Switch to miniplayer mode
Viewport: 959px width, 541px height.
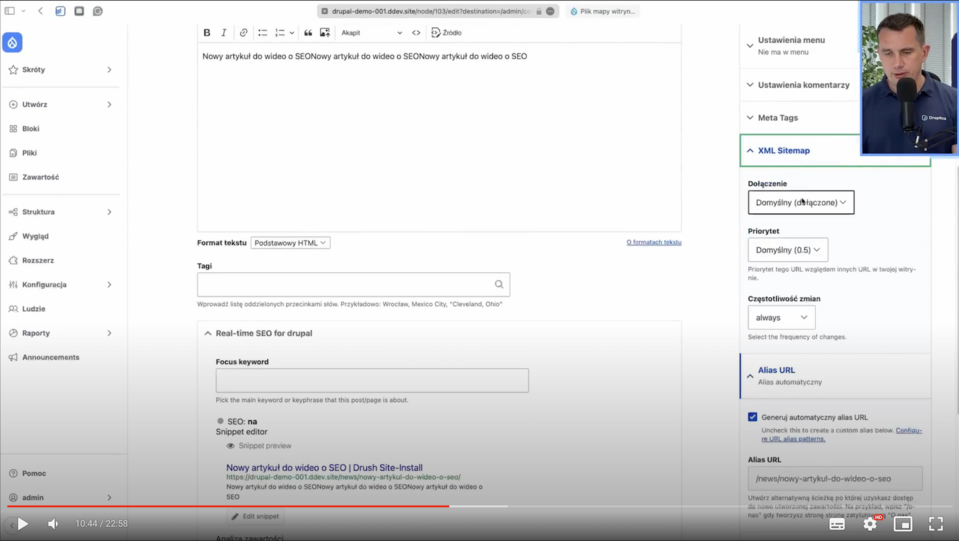(903, 524)
